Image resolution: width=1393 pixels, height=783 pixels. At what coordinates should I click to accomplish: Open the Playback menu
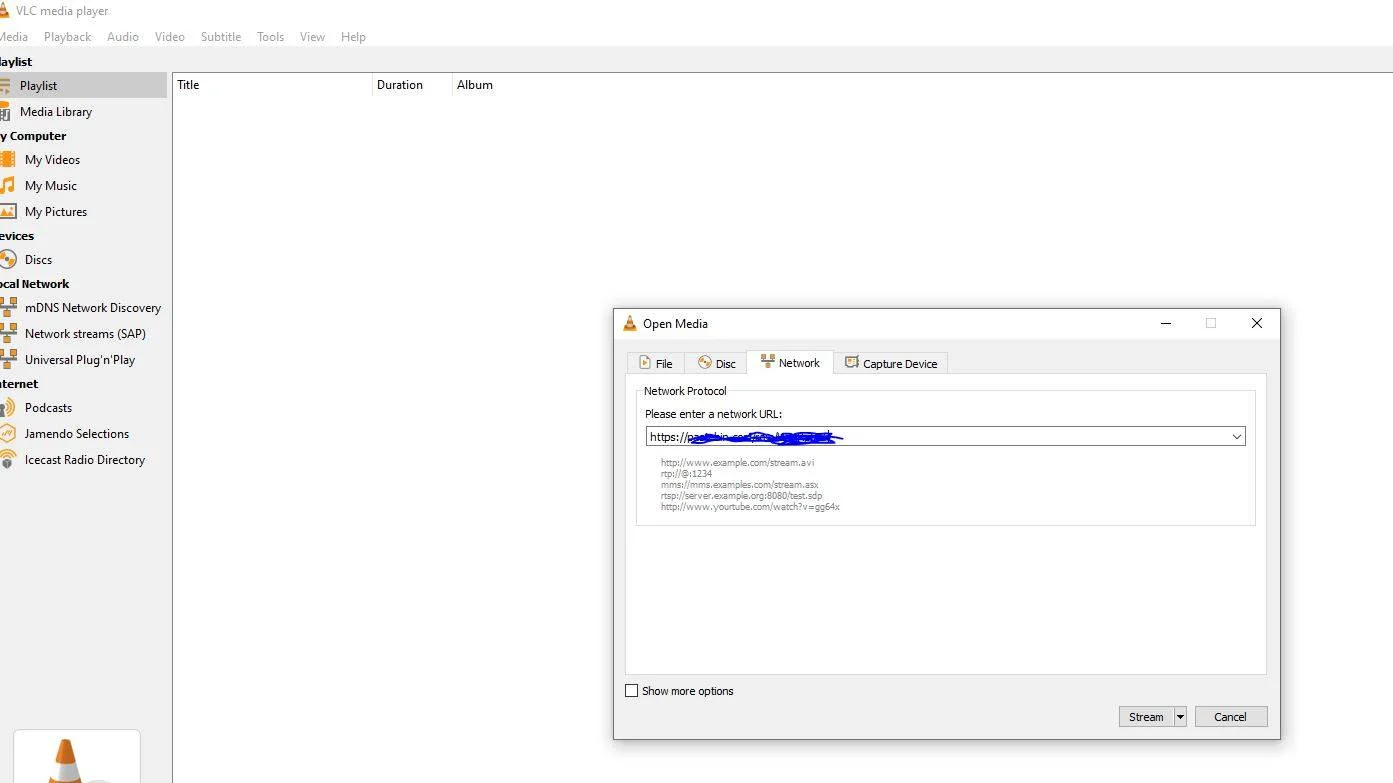point(68,37)
